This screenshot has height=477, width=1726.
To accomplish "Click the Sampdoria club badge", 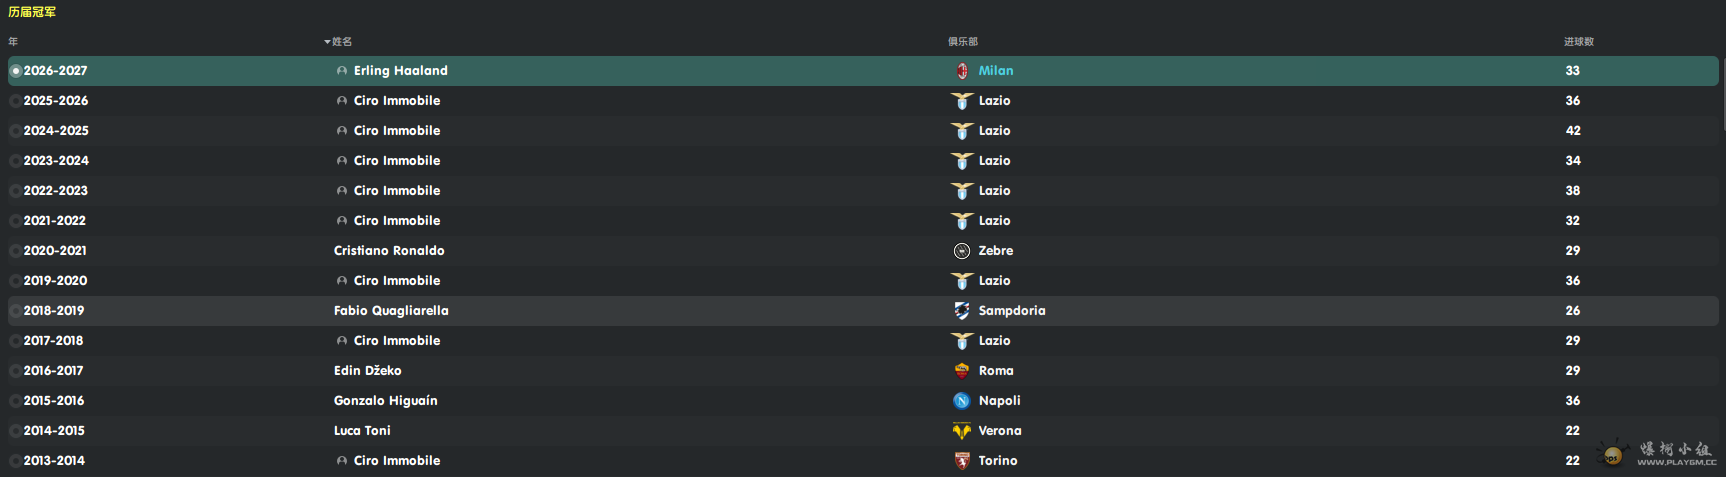I will tap(962, 311).
